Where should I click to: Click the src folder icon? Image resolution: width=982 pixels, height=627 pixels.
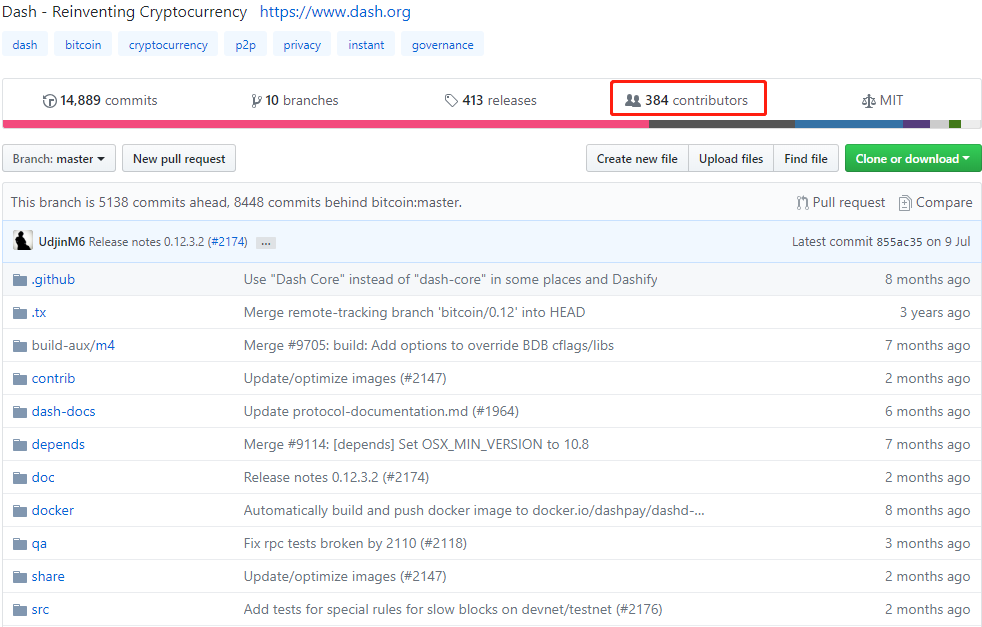(x=20, y=609)
